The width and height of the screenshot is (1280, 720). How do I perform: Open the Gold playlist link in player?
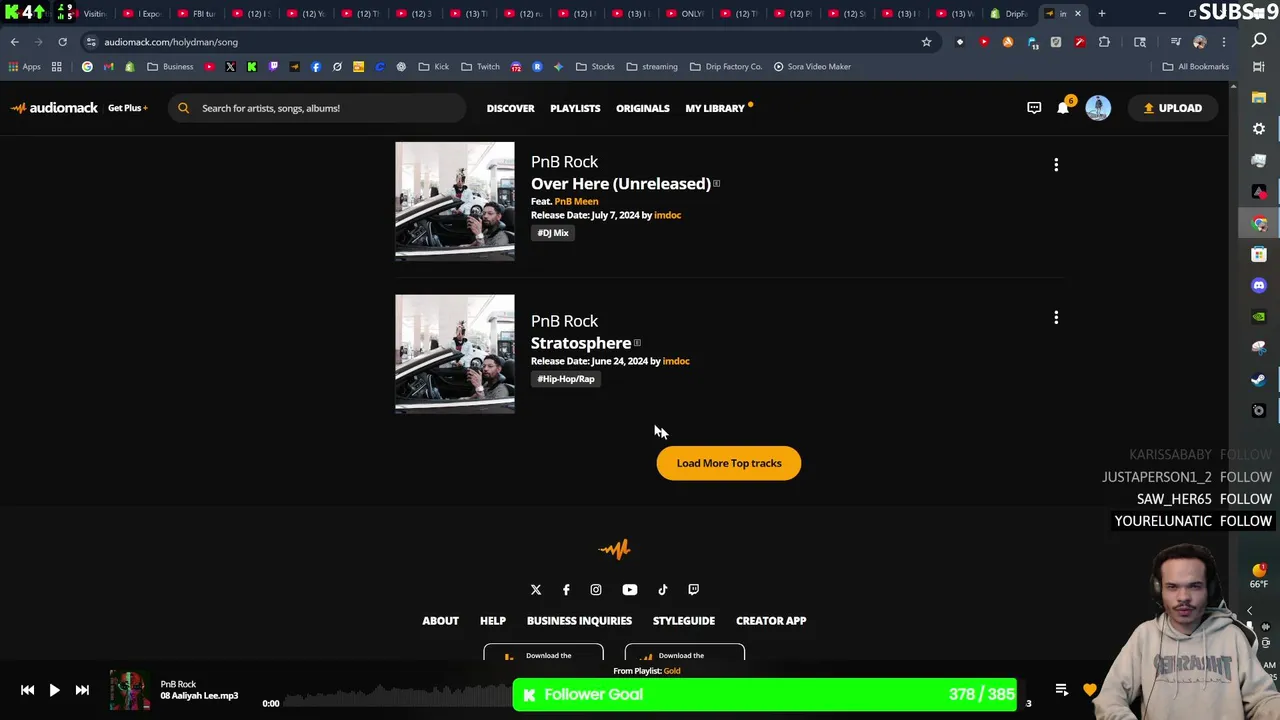[672, 671]
